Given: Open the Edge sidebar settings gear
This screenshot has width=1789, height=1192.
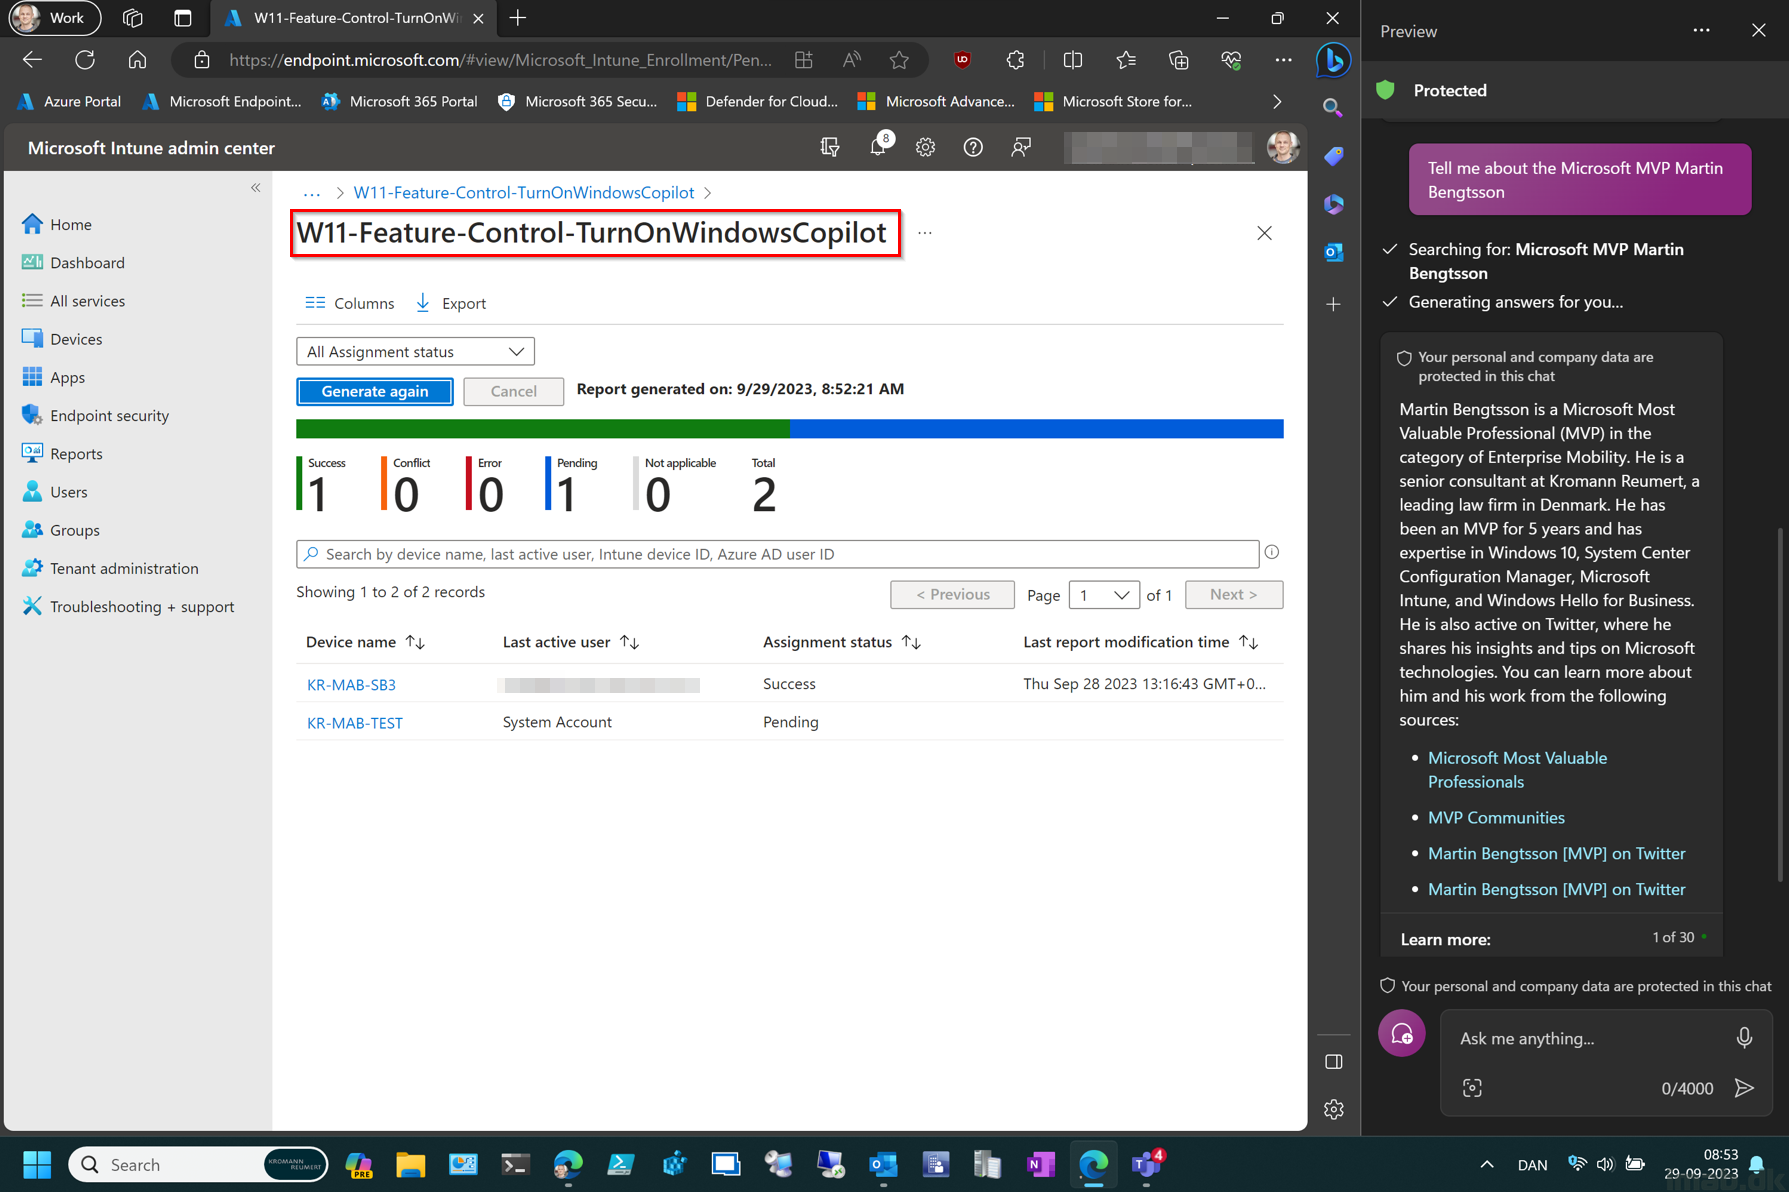Looking at the screenshot, I should click(x=1333, y=1109).
